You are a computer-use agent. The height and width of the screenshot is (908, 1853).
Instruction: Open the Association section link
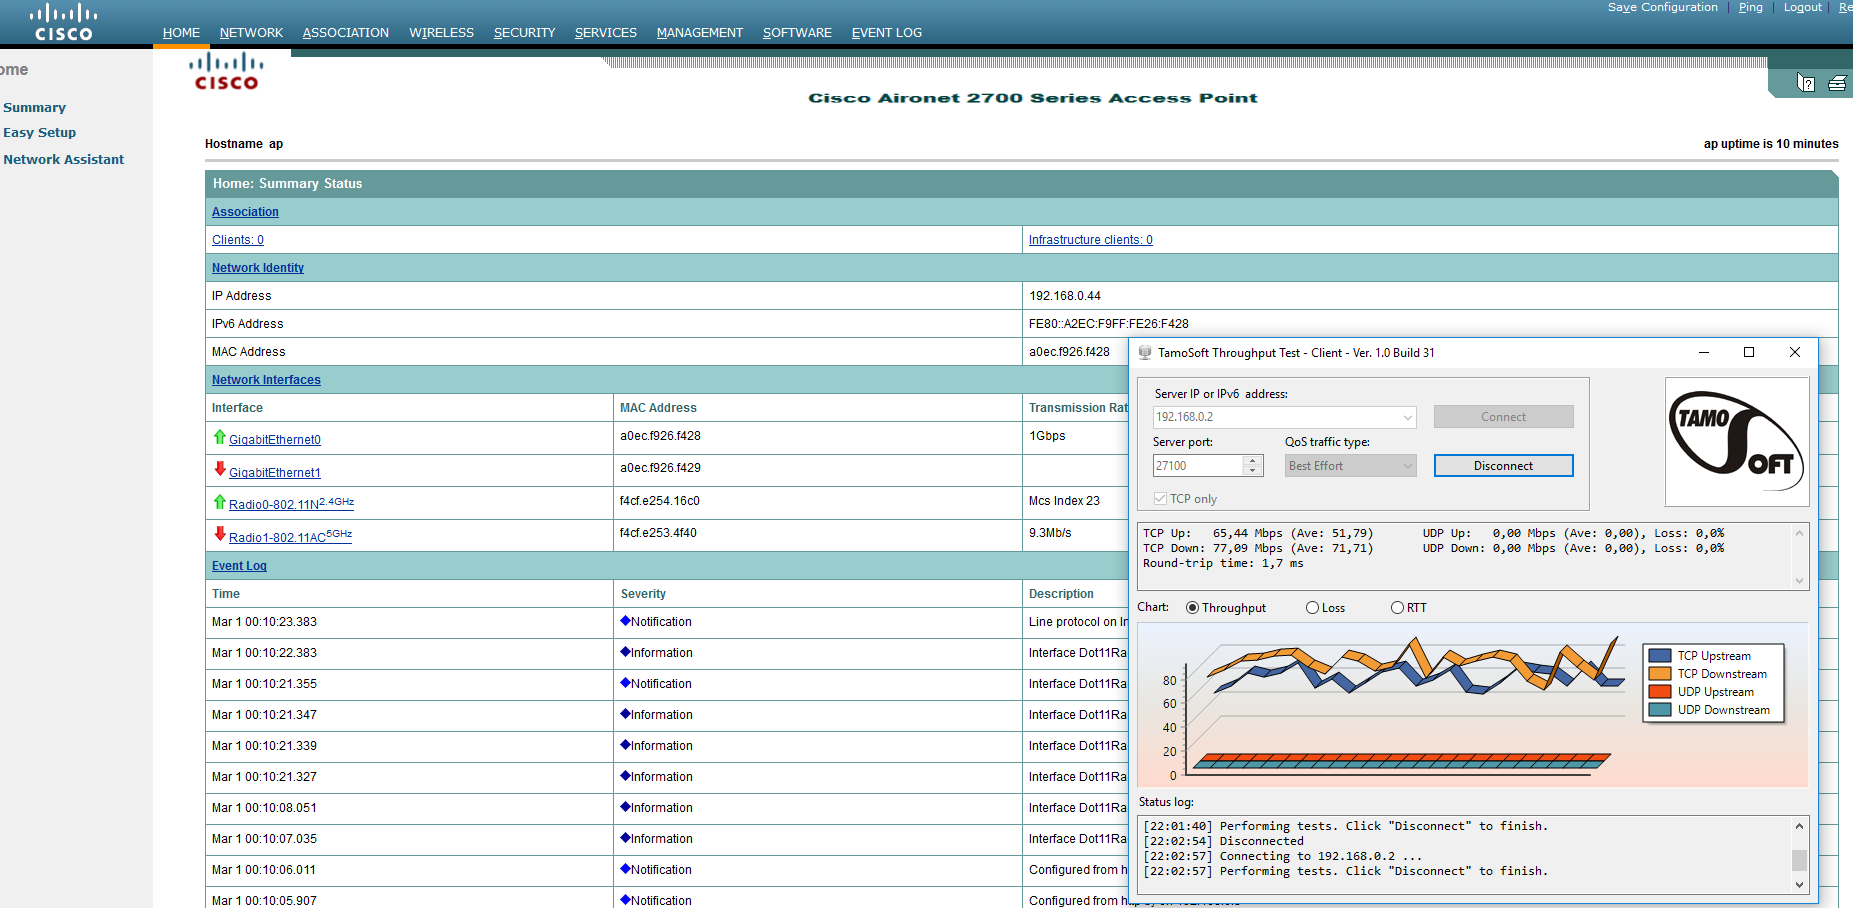(x=245, y=212)
